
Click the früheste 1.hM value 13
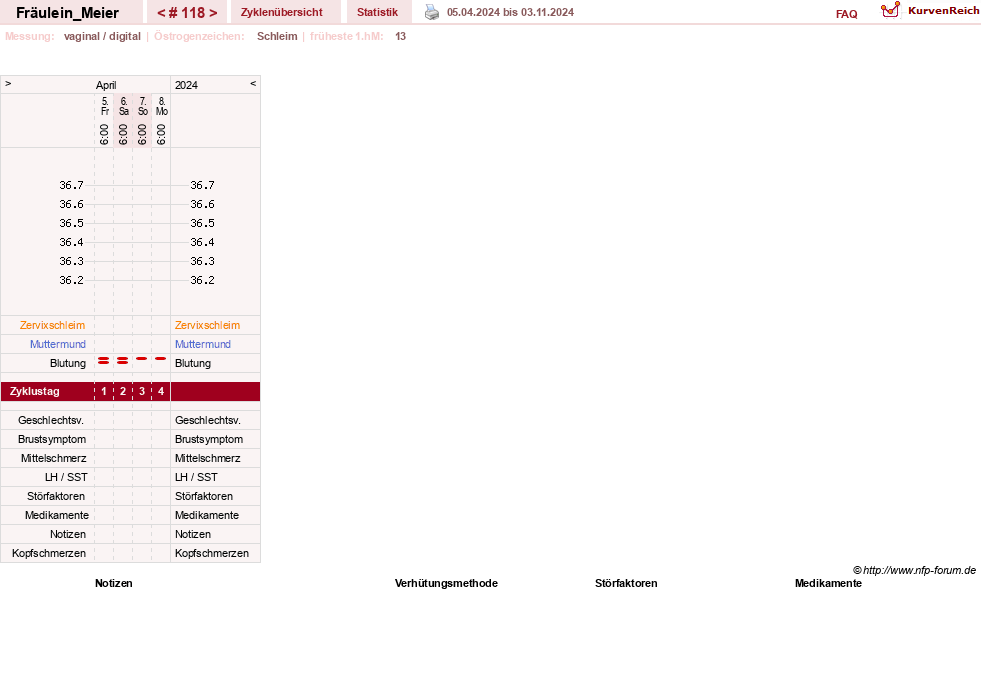[400, 36]
